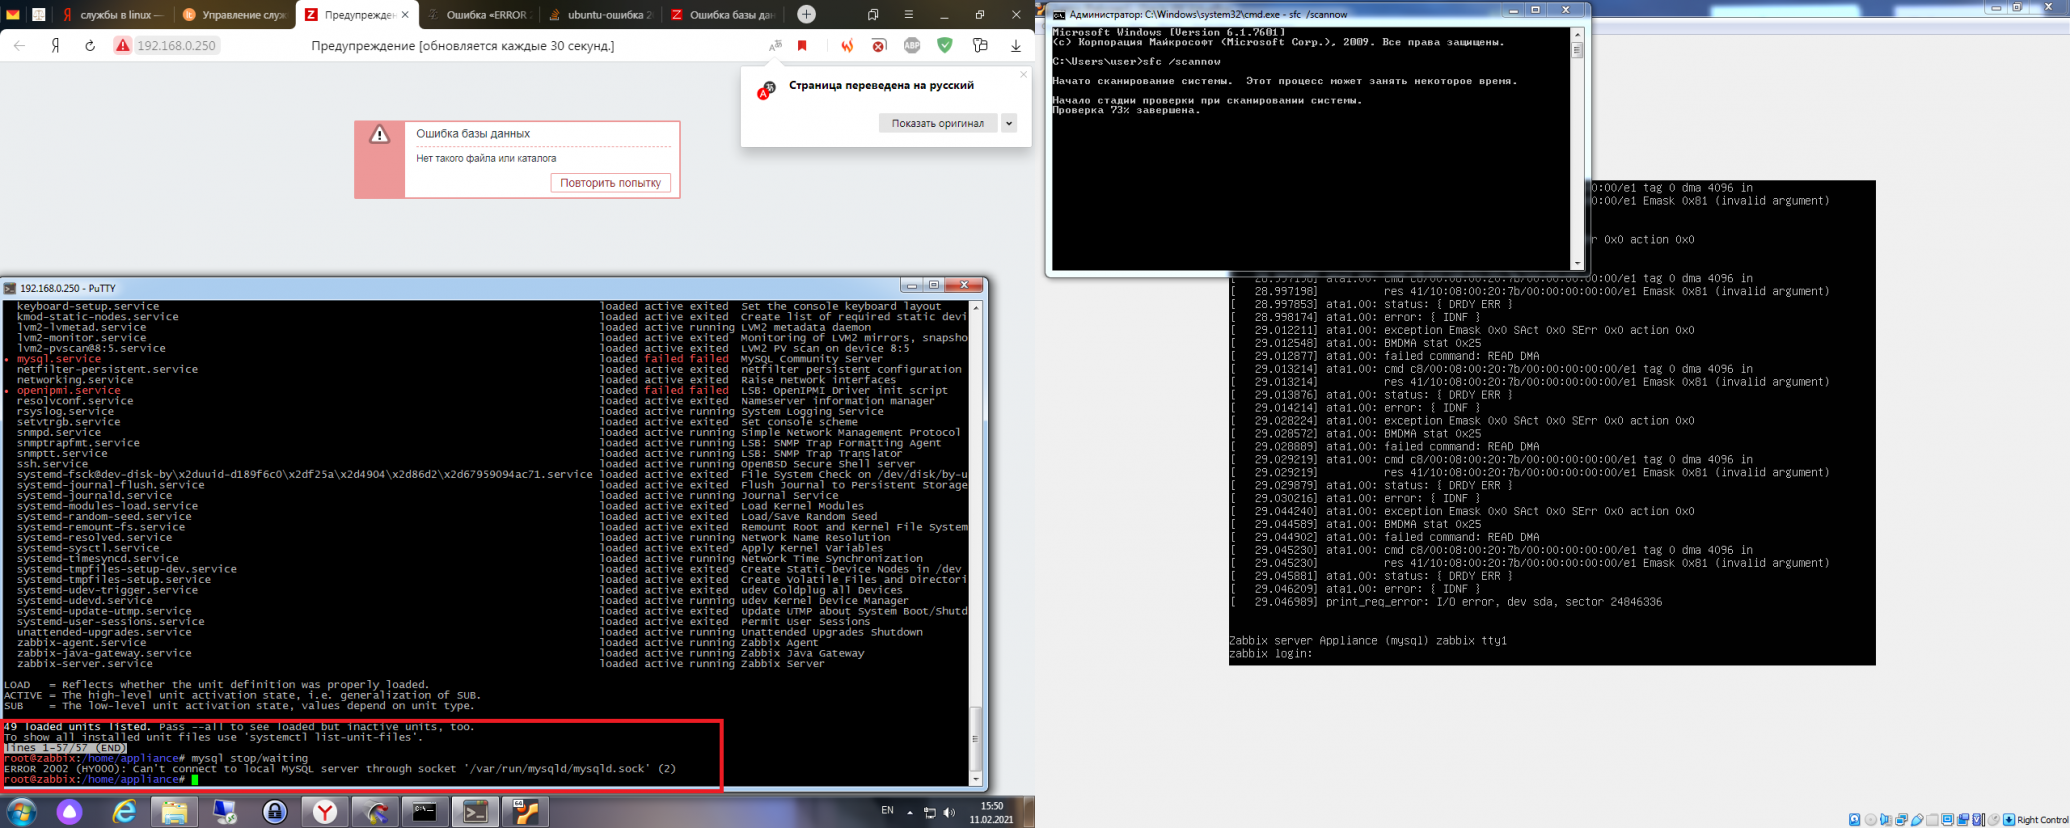Open the green shield protection extension

coord(945,46)
